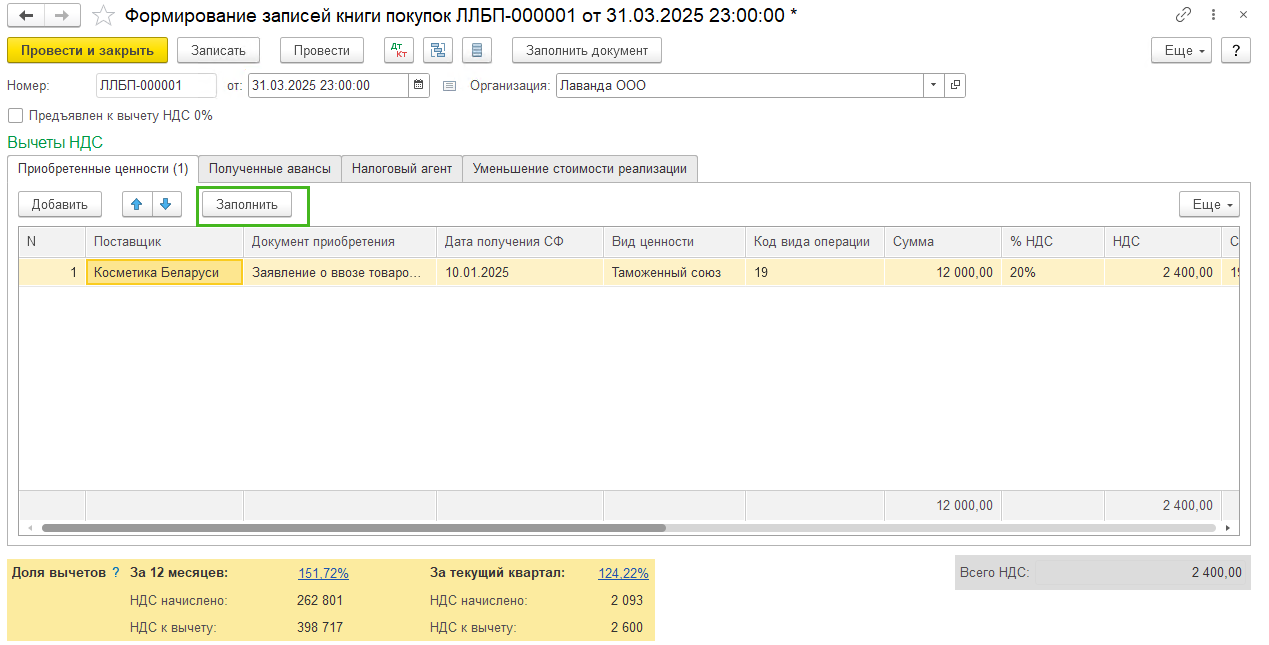Screen dimensions: 1269x645
Task: Click the Сумма column header
Action: (x=943, y=242)
